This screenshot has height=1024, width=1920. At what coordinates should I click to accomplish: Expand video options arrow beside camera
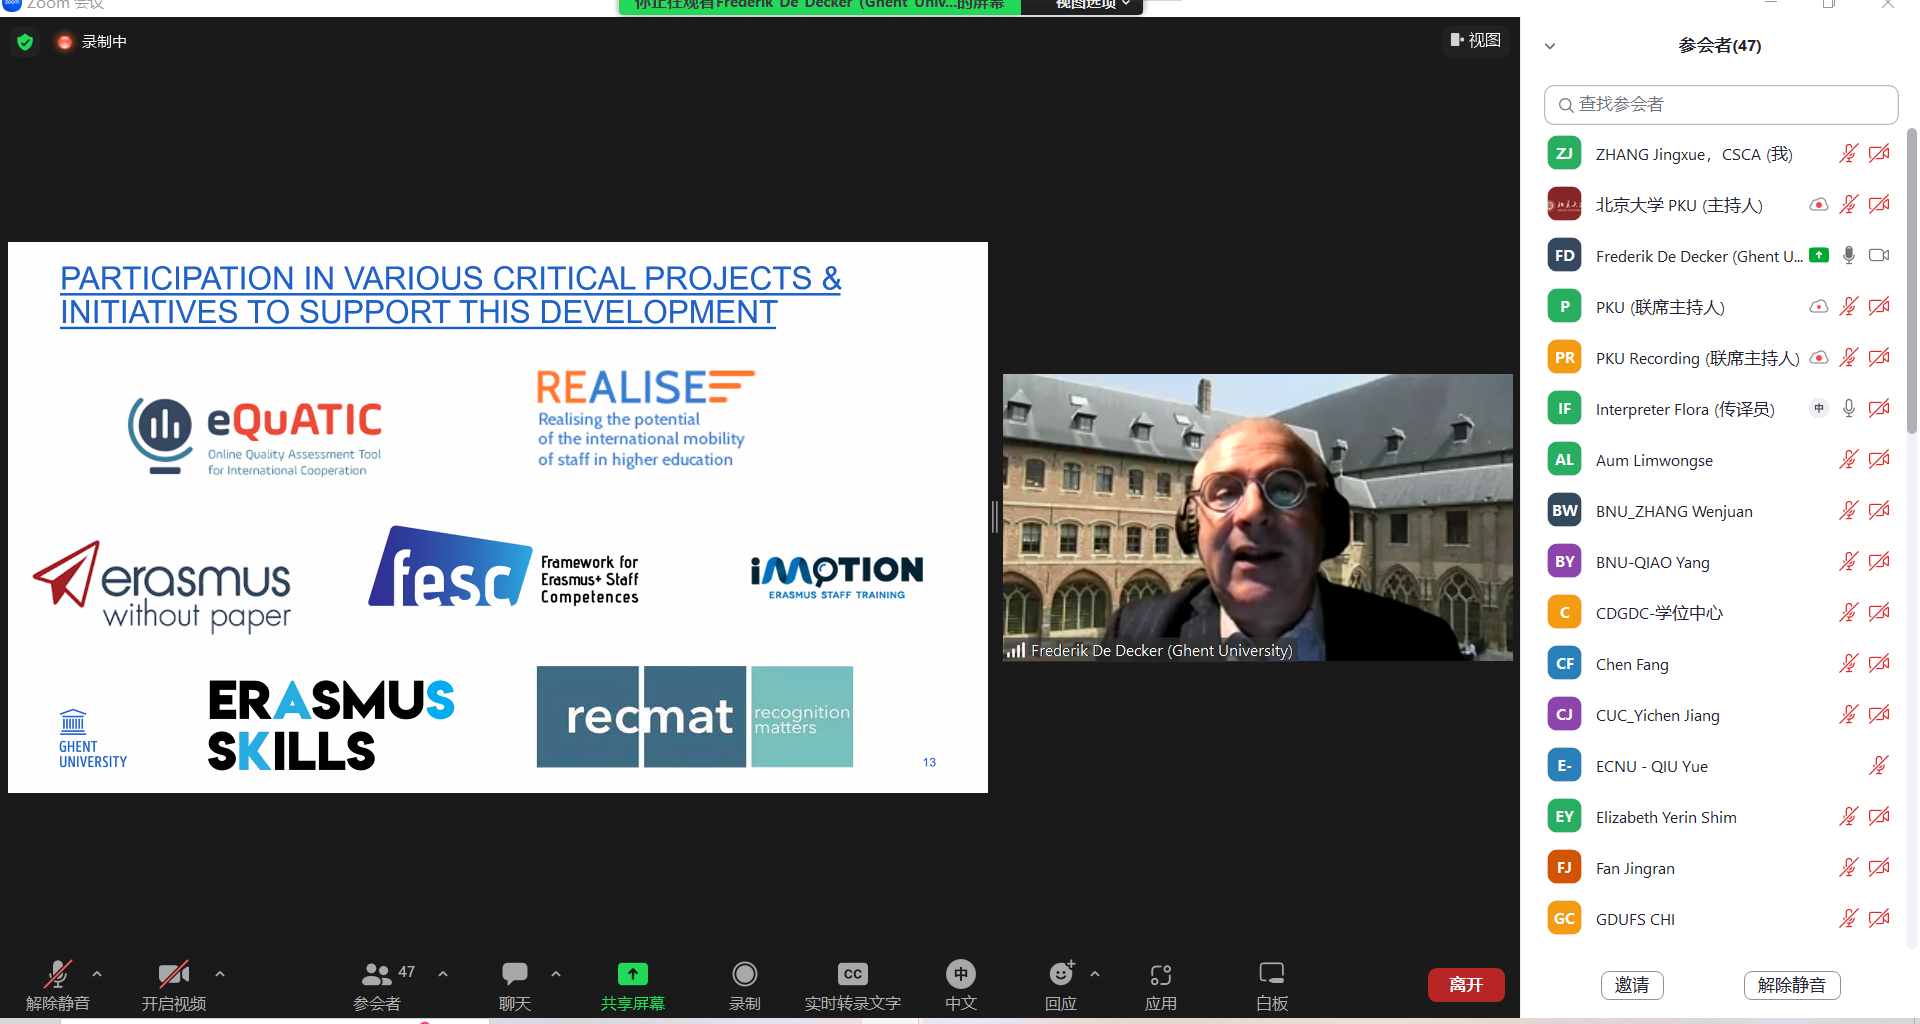coord(220,973)
